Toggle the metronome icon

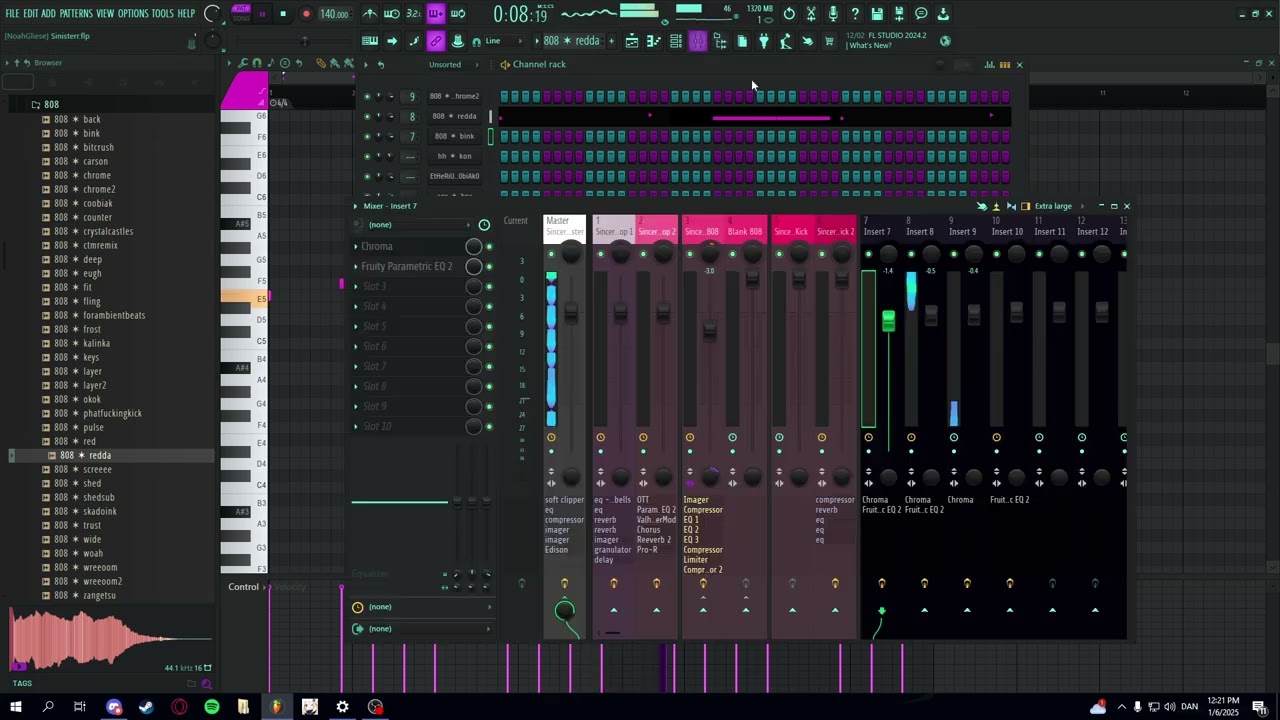pos(370,14)
